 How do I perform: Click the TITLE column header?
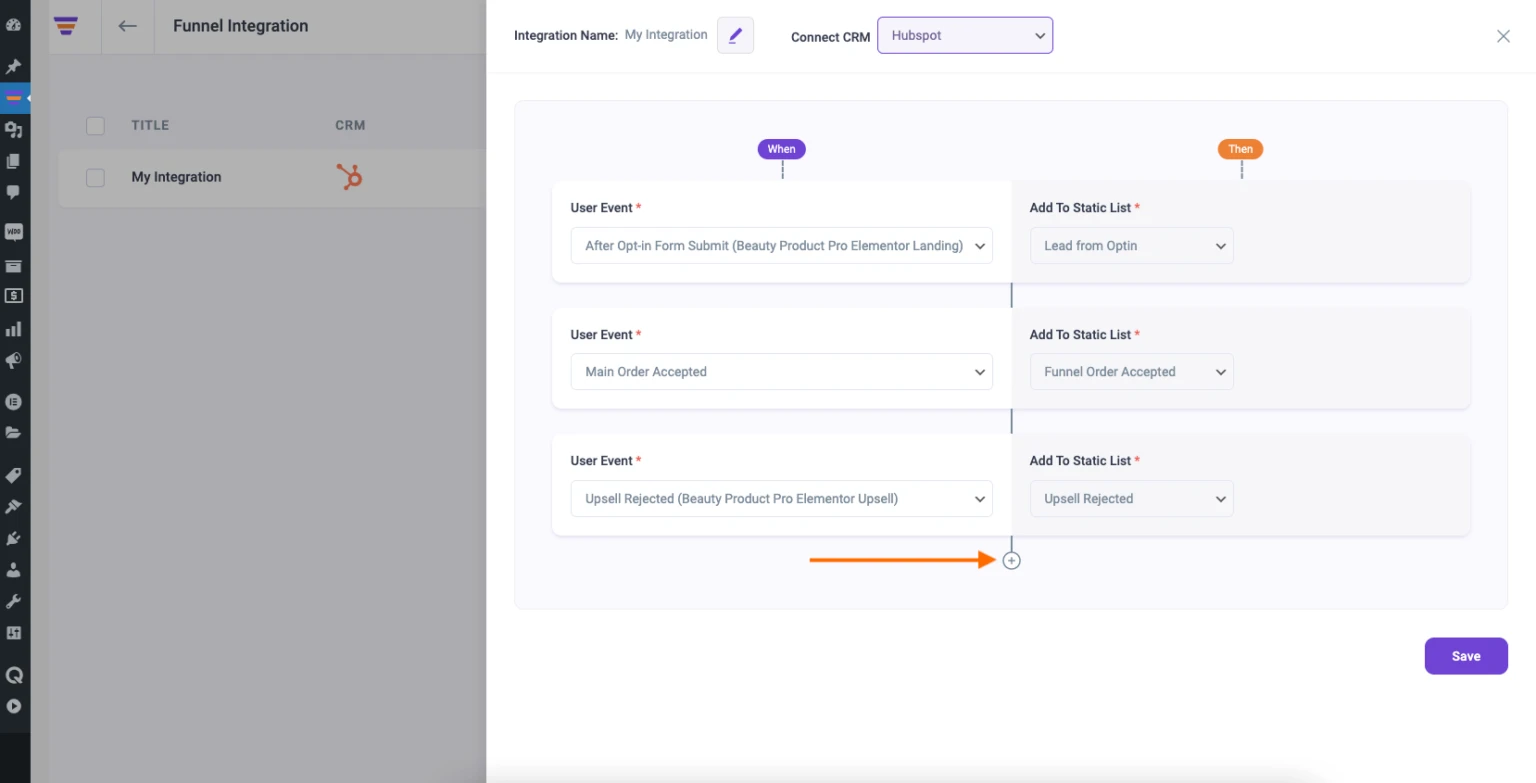[150, 126]
